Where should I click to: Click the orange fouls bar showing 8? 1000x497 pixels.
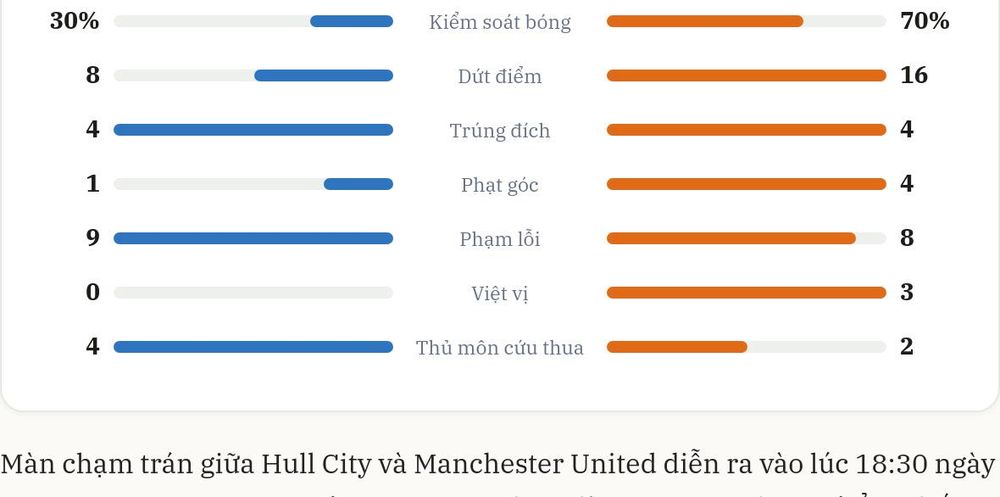(x=731, y=239)
